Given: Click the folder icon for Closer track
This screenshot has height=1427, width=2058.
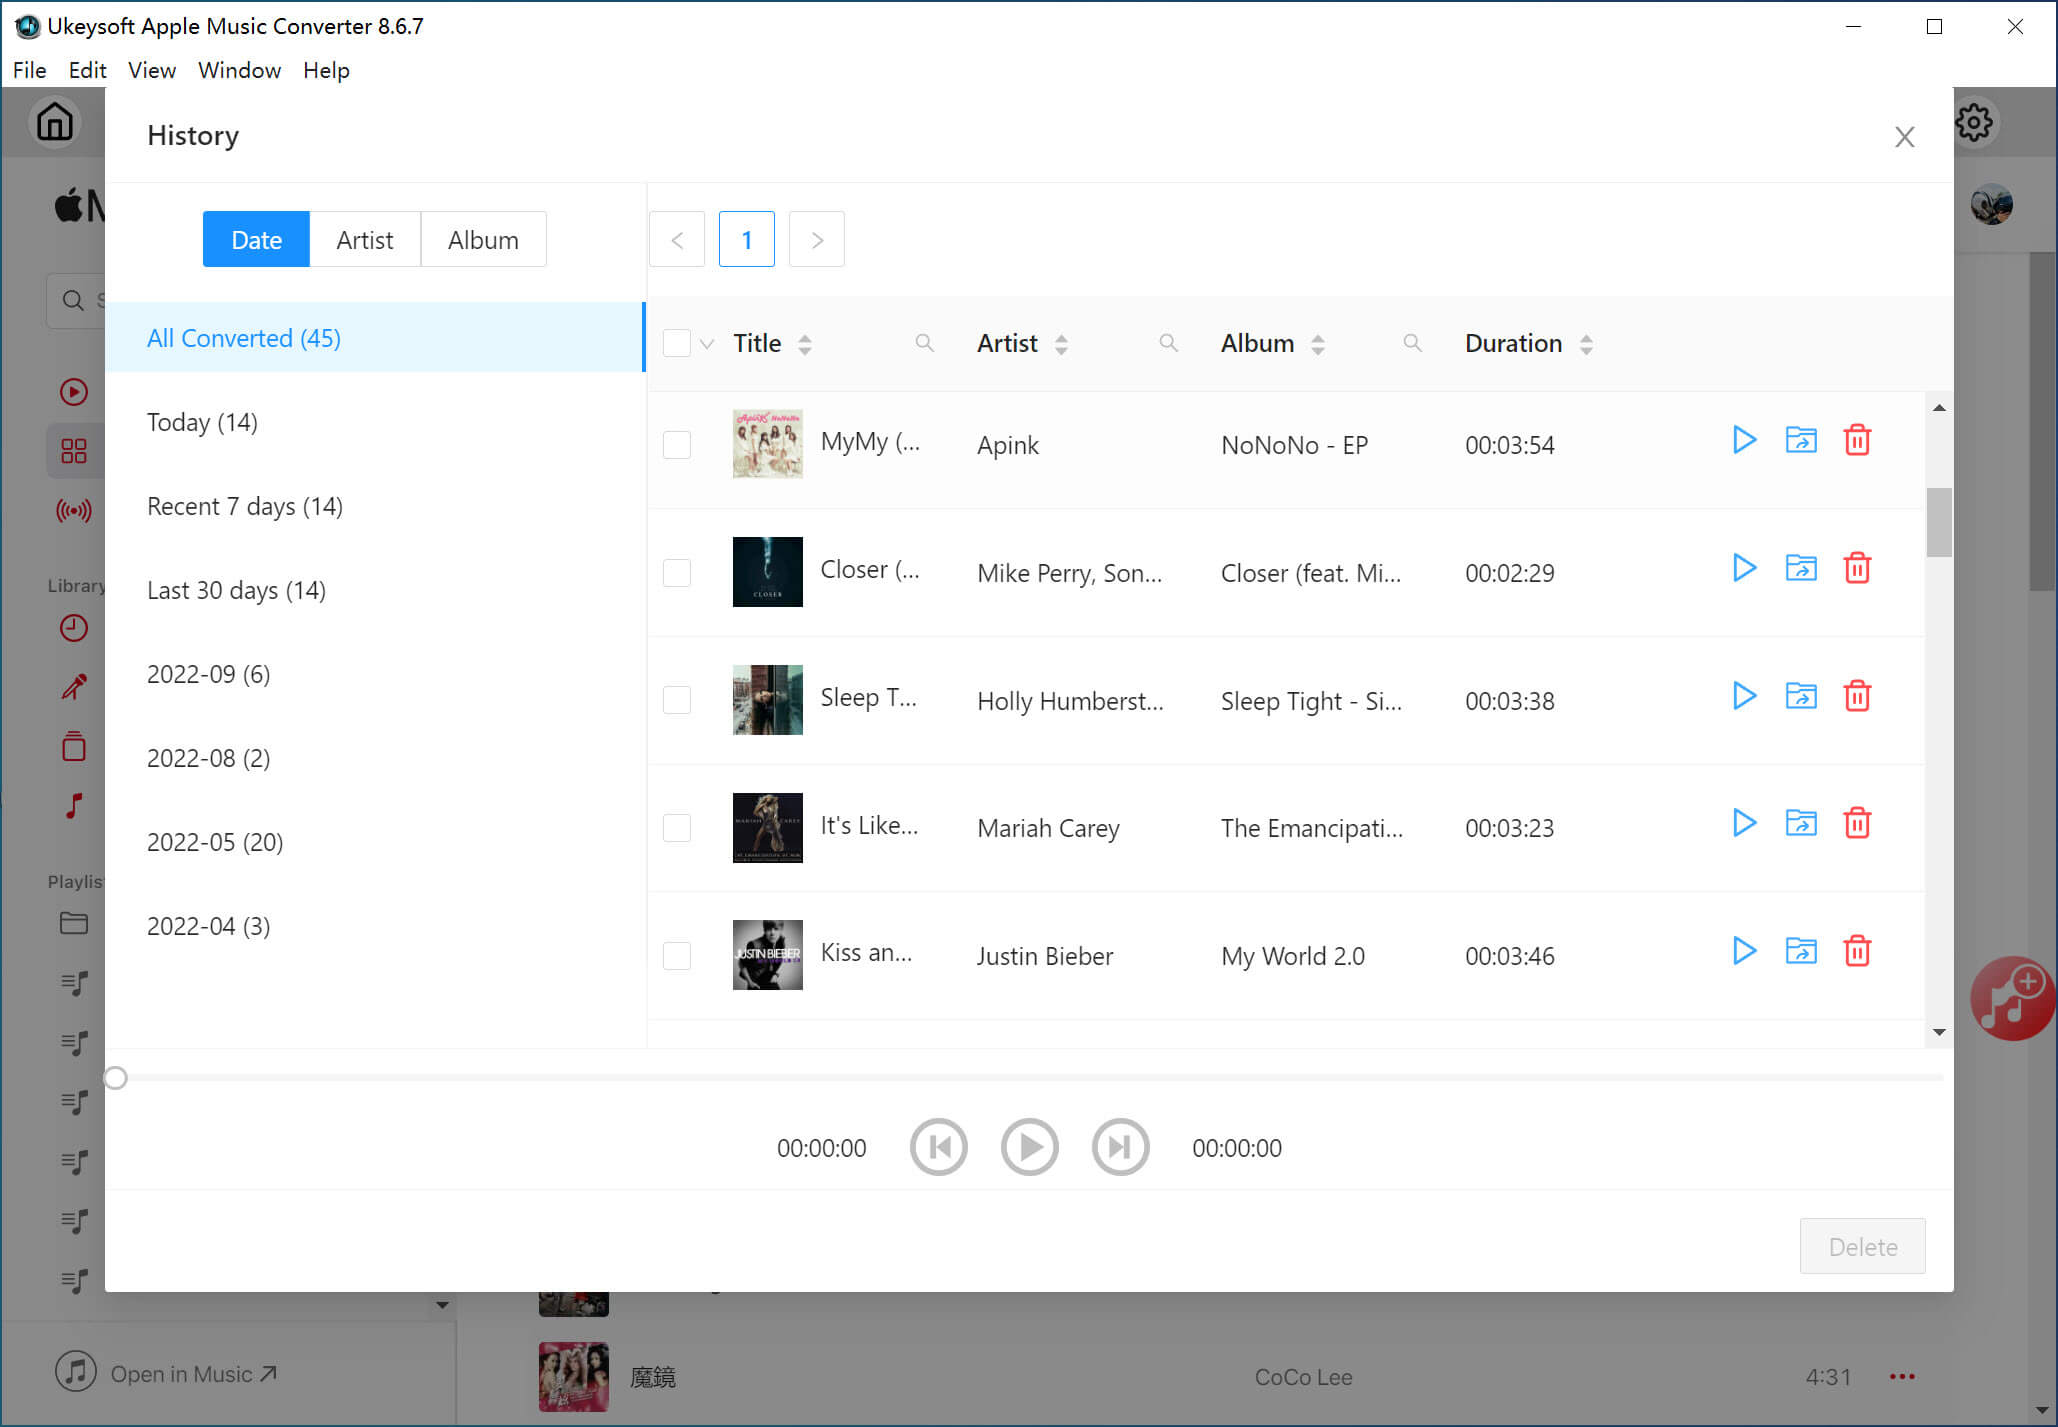Looking at the screenshot, I should (x=1802, y=569).
